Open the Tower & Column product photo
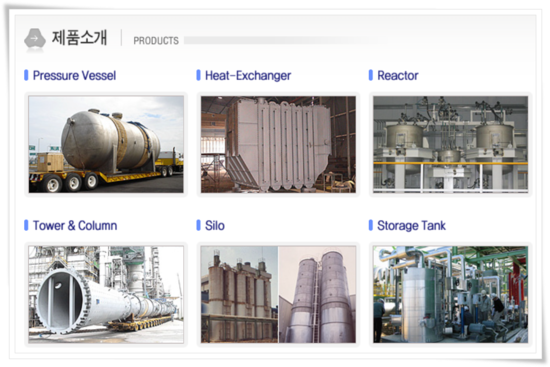 pos(106,294)
